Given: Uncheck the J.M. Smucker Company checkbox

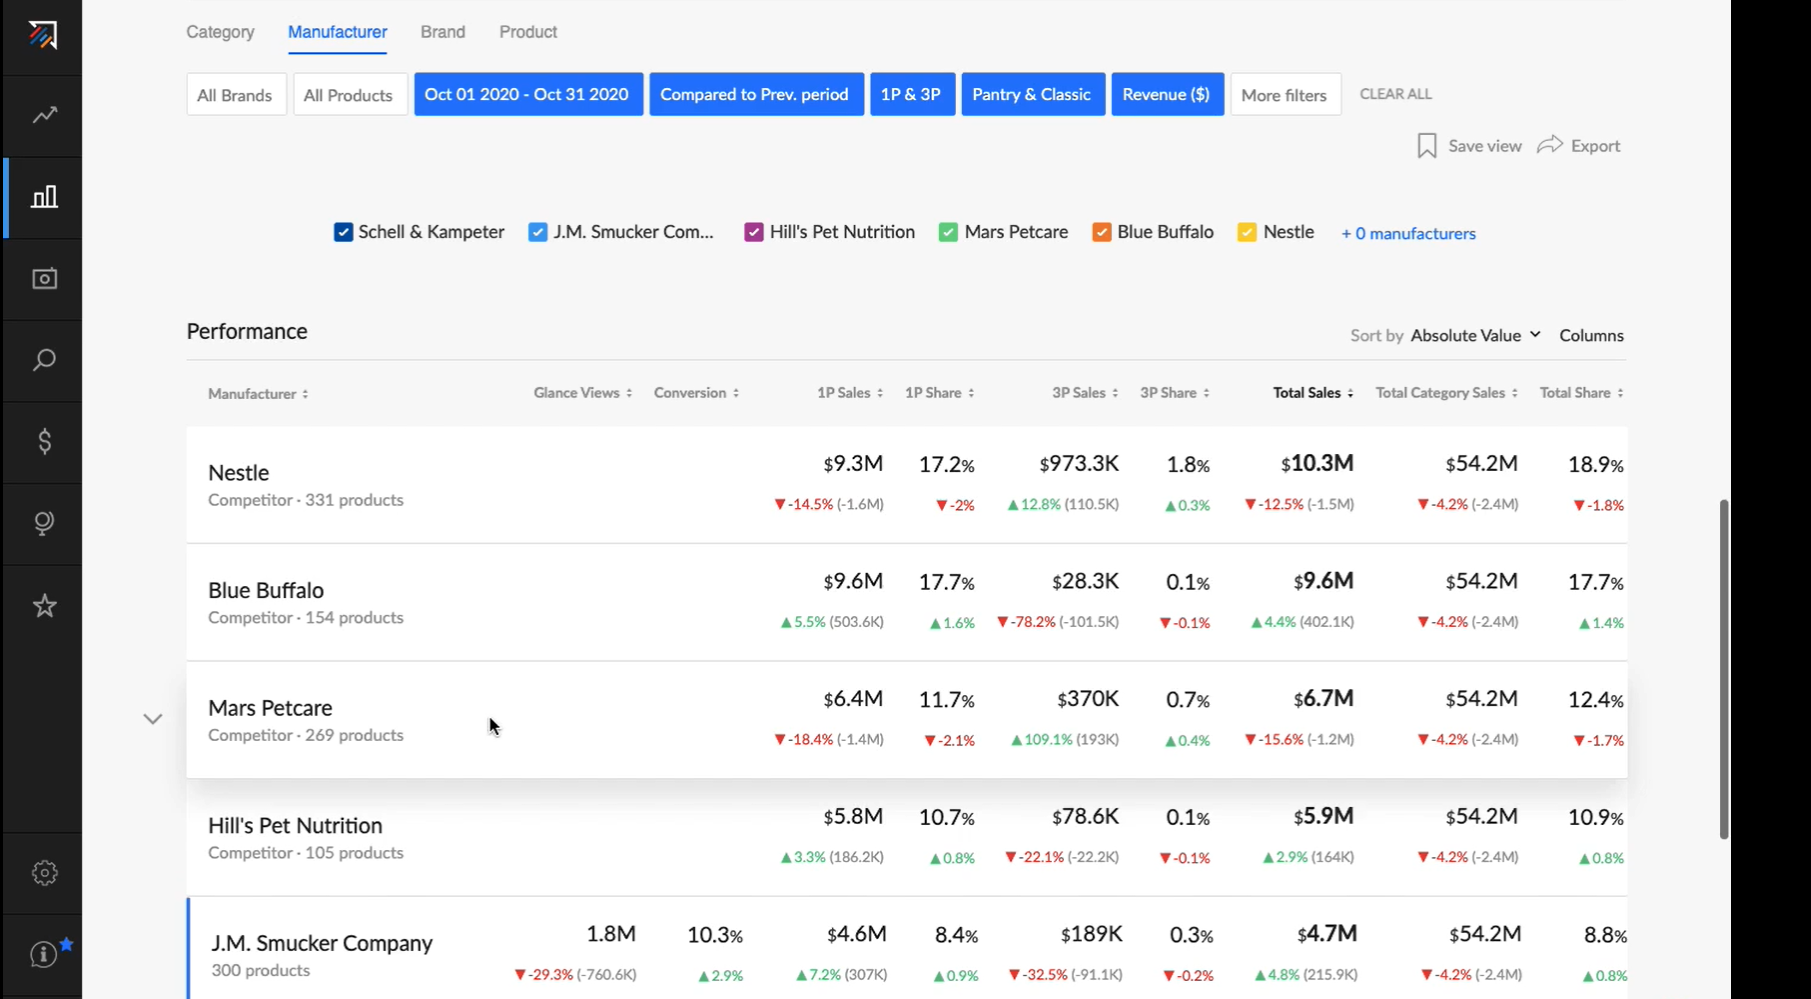Looking at the screenshot, I should [538, 232].
